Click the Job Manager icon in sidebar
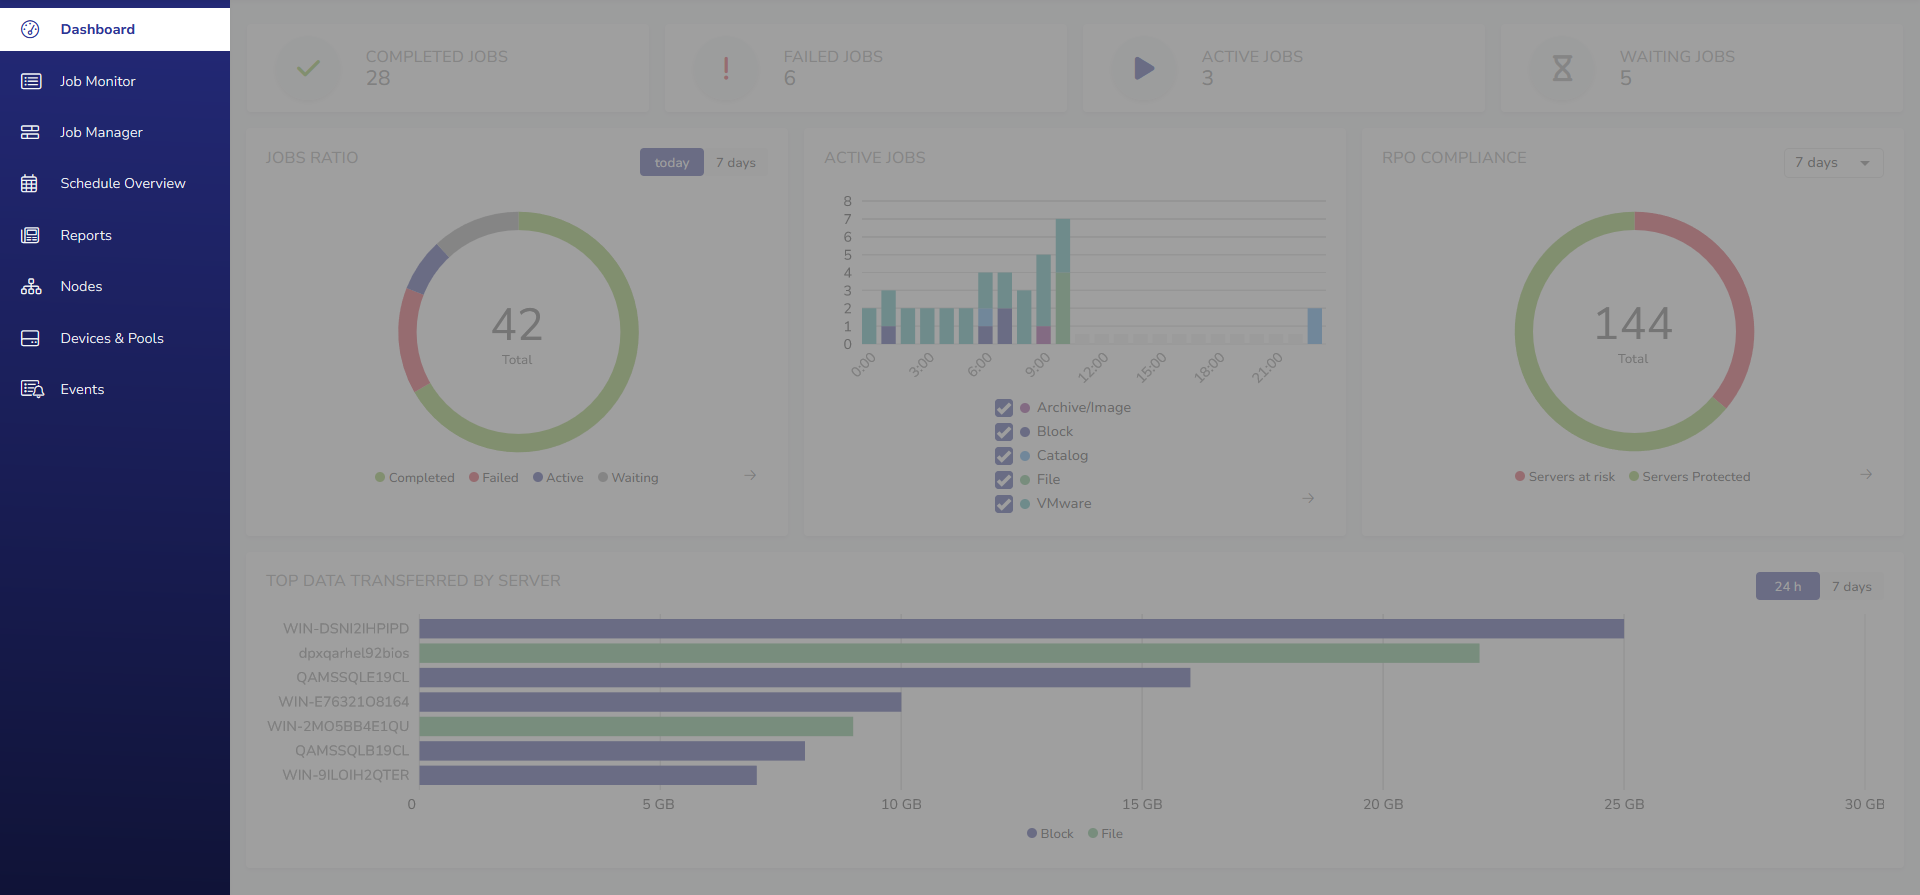This screenshot has width=1920, height=895. 30,132
